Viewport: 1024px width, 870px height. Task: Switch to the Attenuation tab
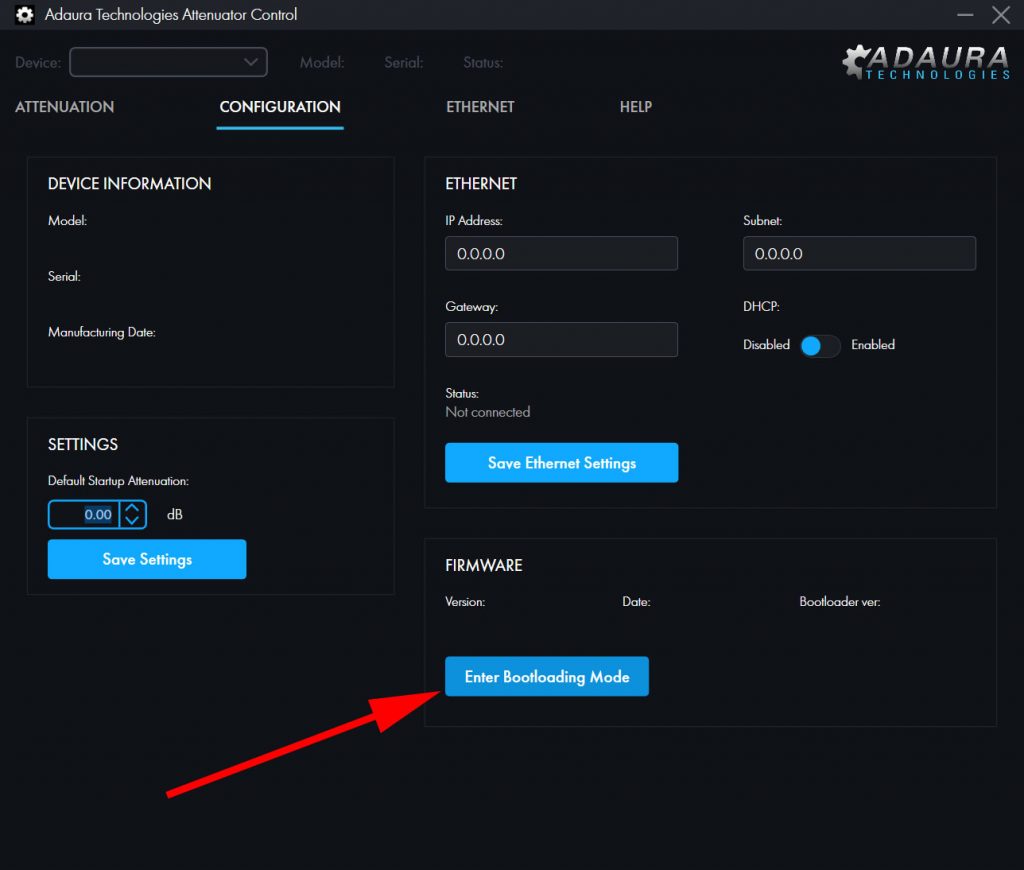[x=65, y=107]
